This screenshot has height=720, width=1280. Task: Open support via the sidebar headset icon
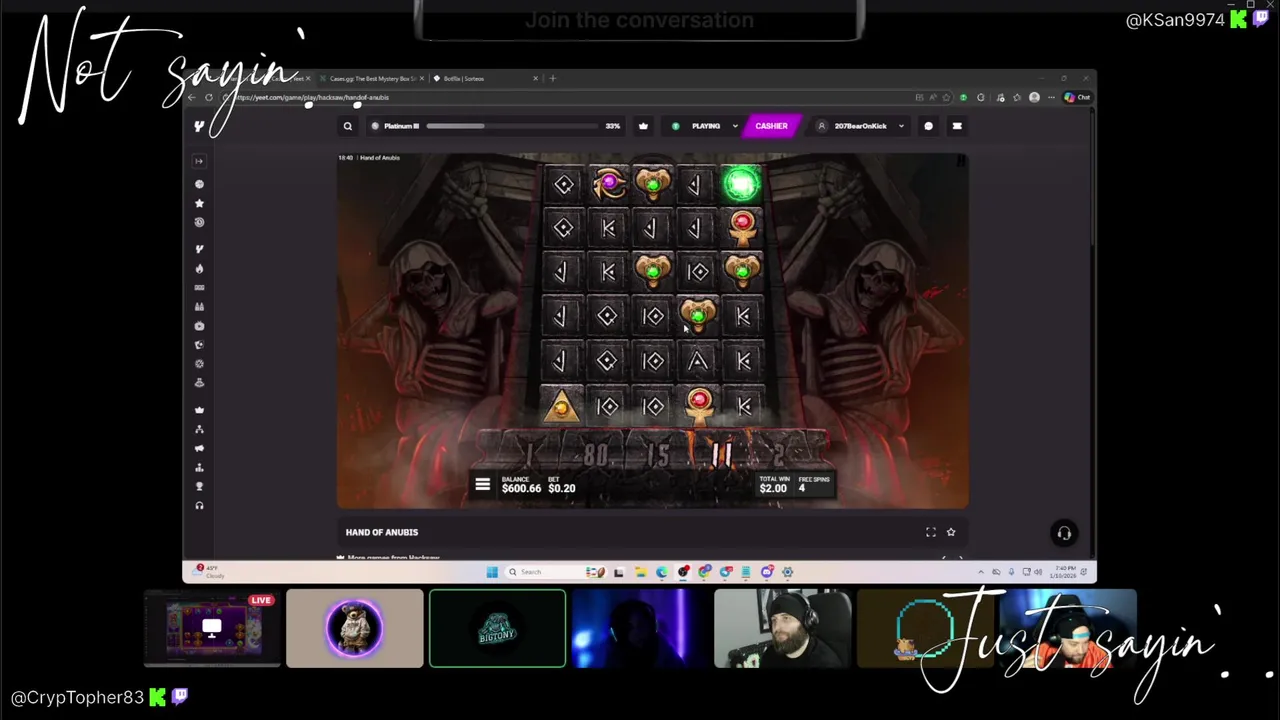tap(199, 506)
